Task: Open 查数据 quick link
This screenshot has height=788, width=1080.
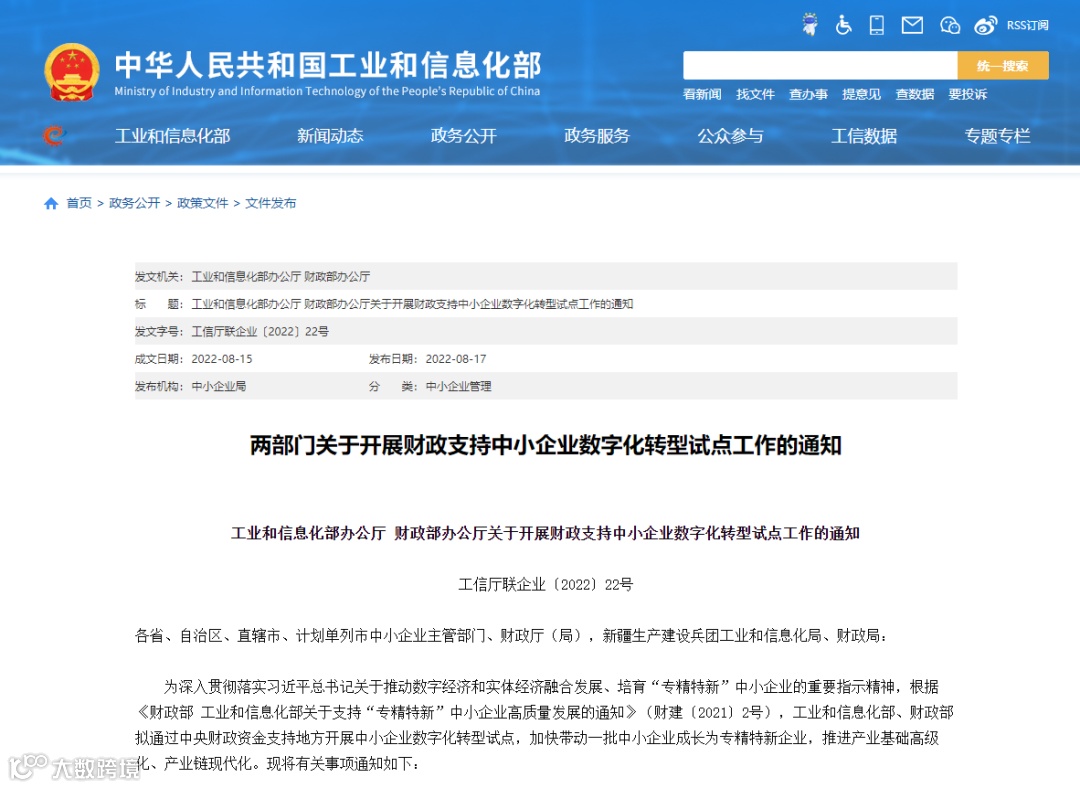Action: click(x=915, y=94)
